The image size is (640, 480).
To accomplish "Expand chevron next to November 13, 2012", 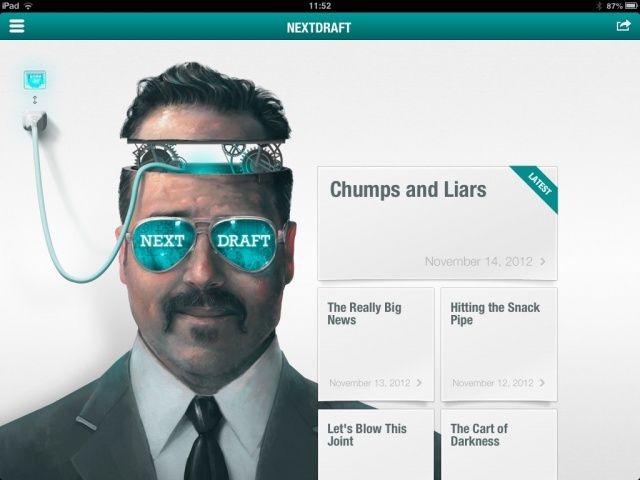I will (x=419, y=383).
